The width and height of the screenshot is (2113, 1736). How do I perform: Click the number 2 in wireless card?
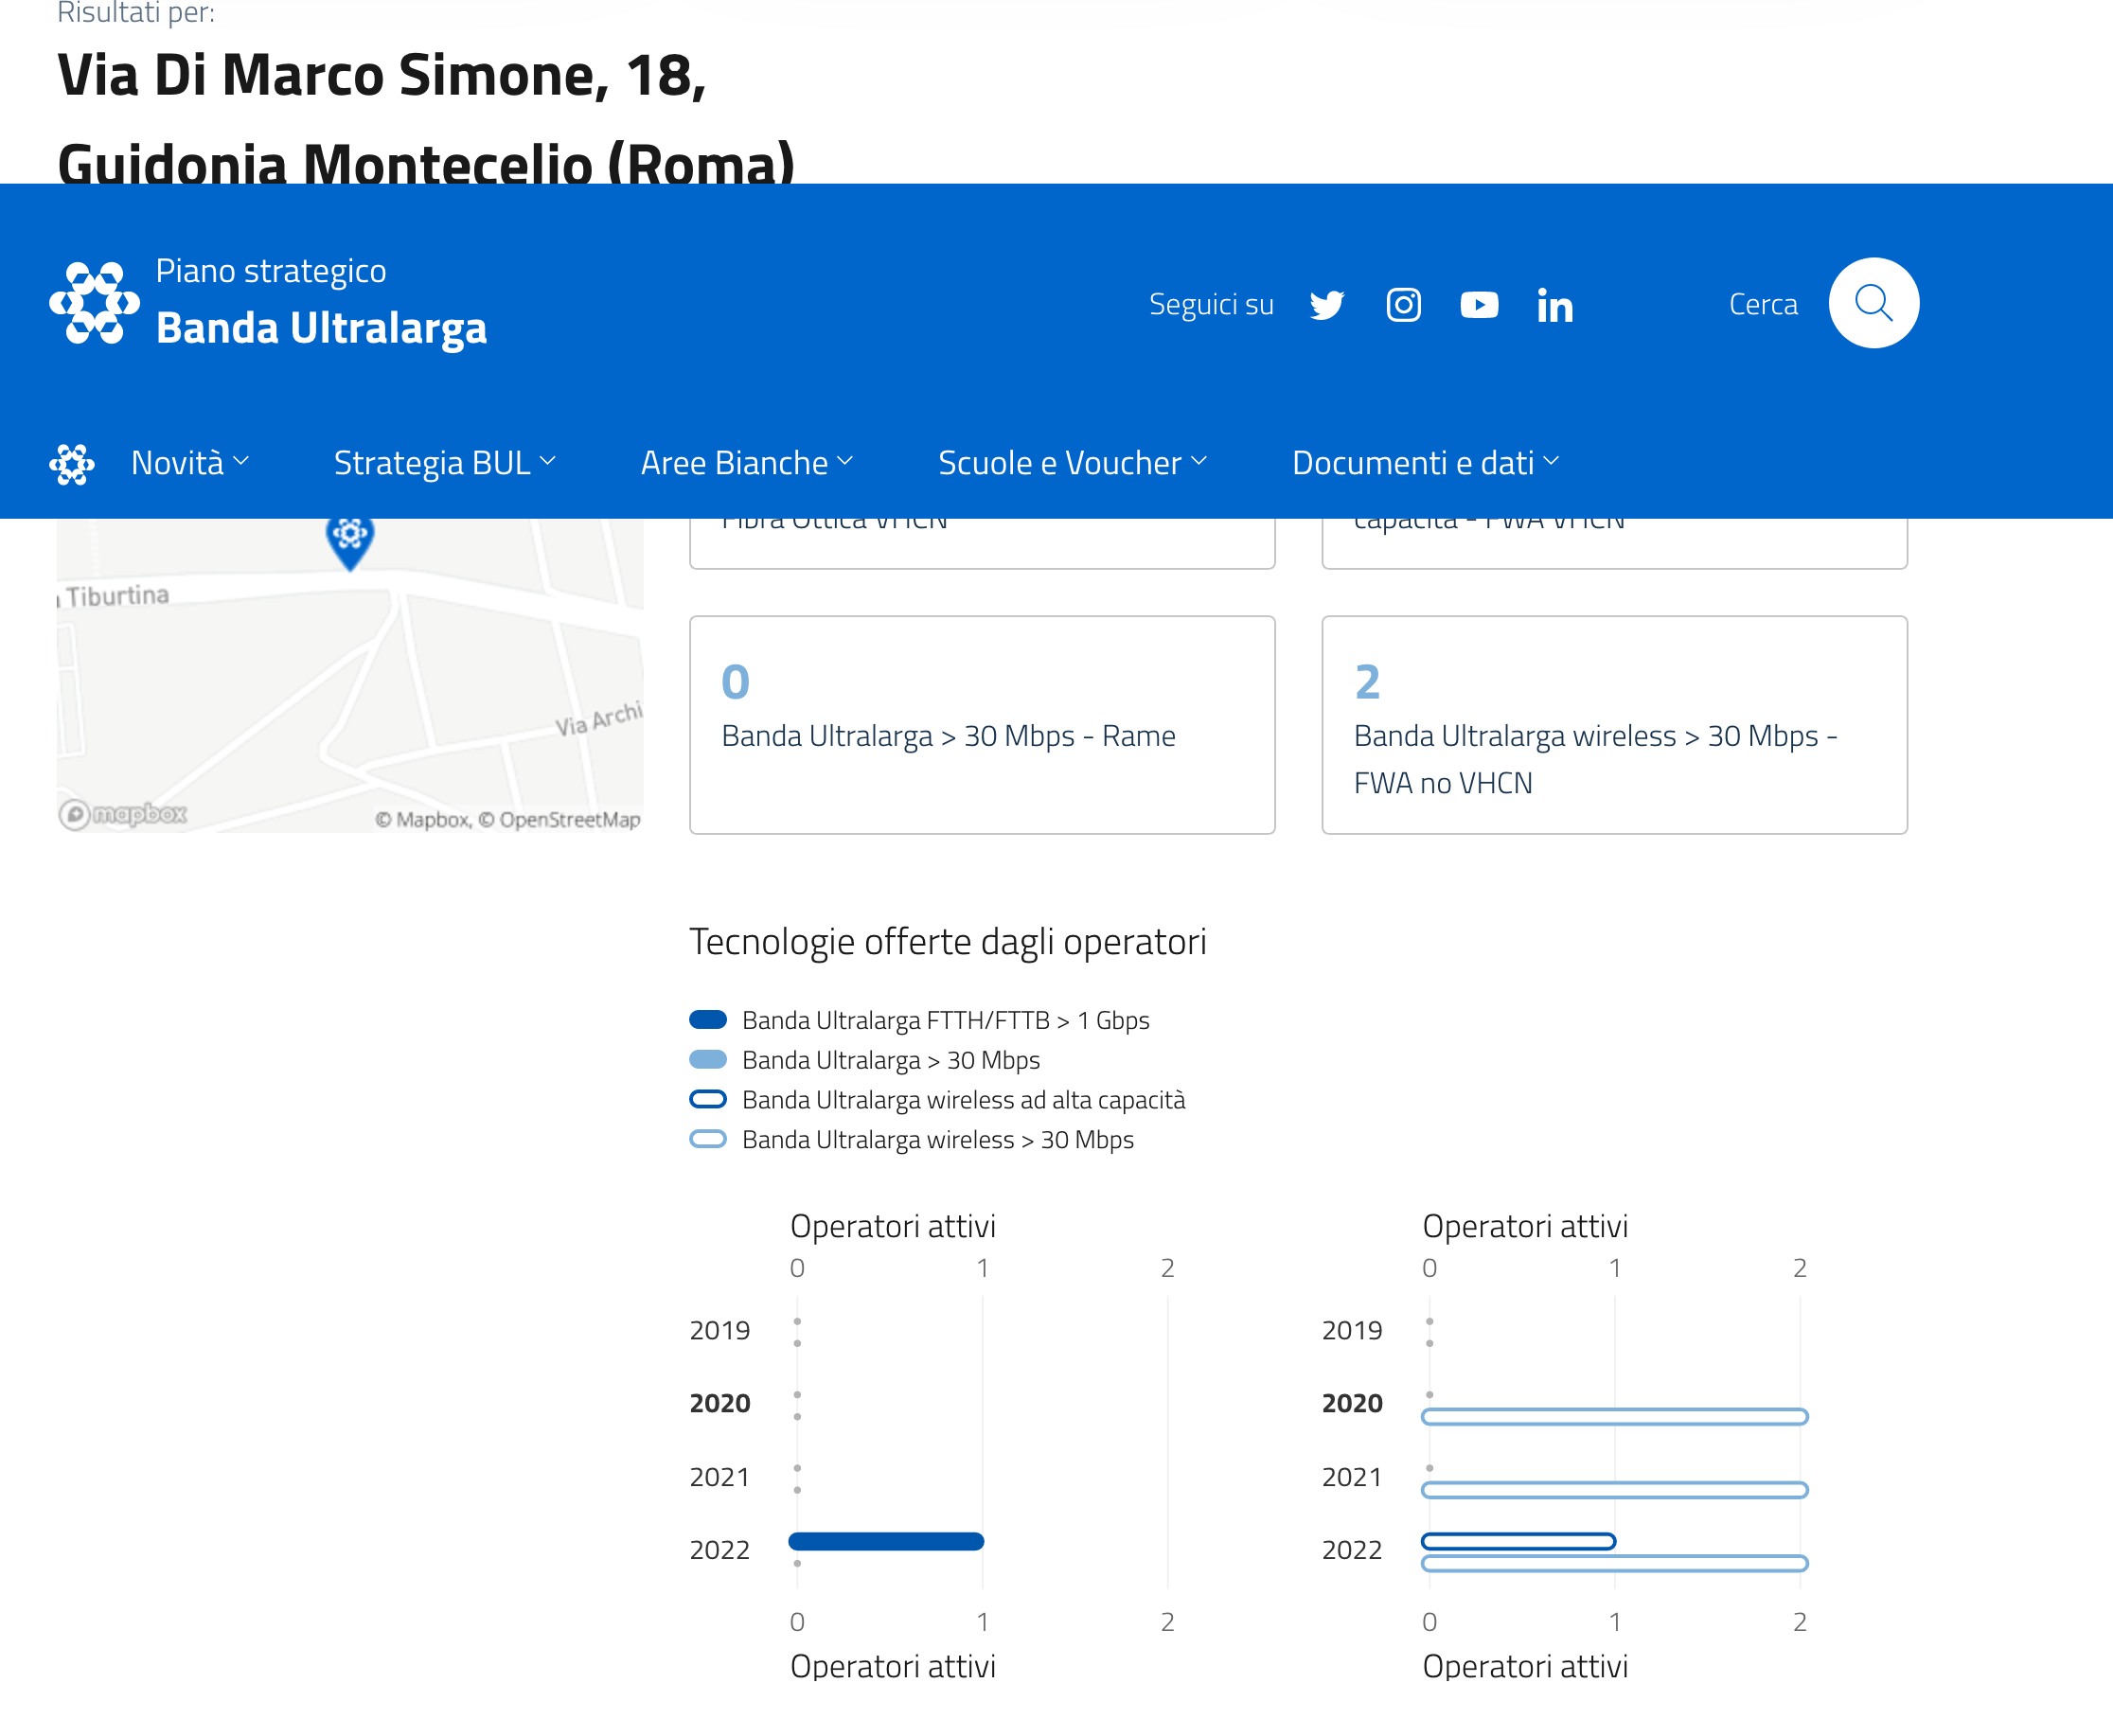point(1367,682)
